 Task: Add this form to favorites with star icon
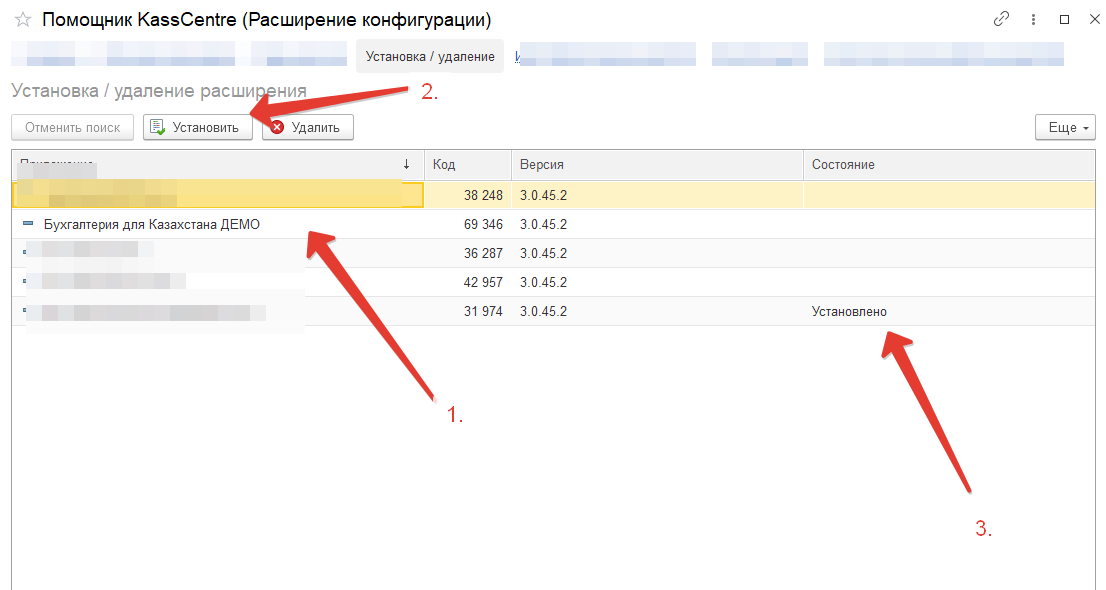point(23,20)
